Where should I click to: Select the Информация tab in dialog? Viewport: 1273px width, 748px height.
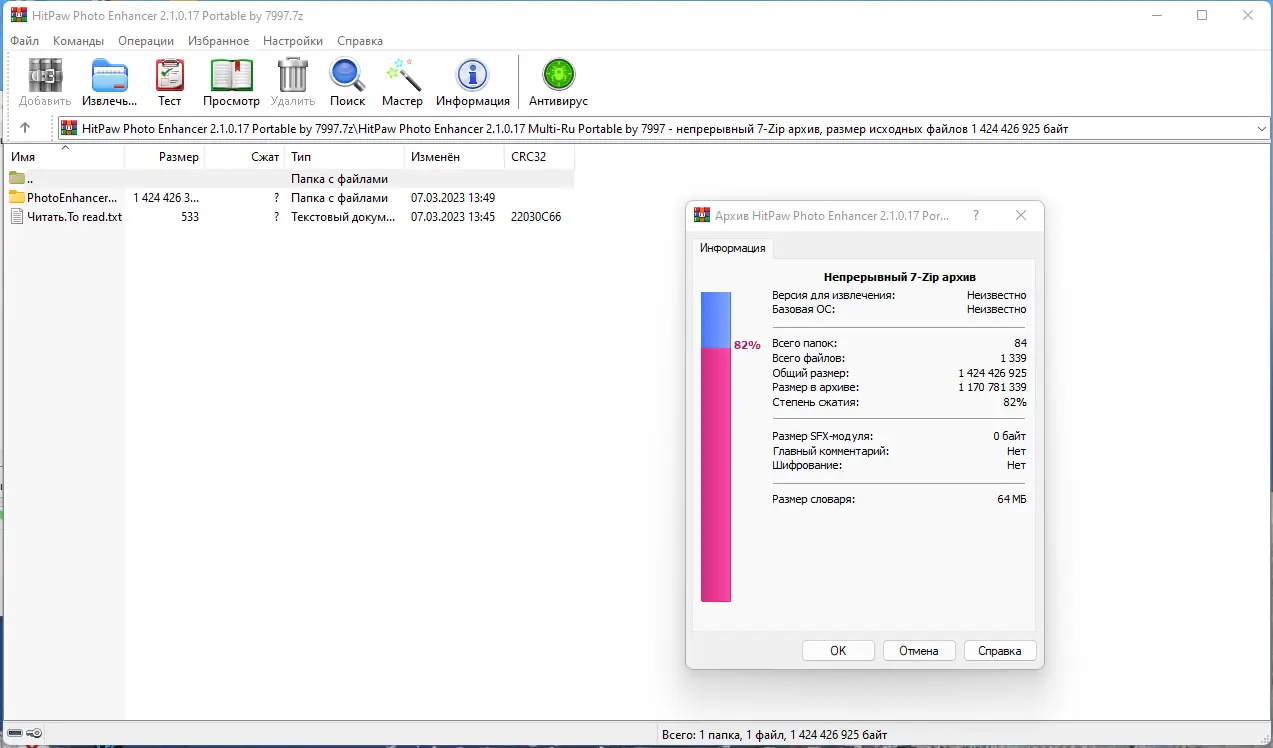click(733, 248)
